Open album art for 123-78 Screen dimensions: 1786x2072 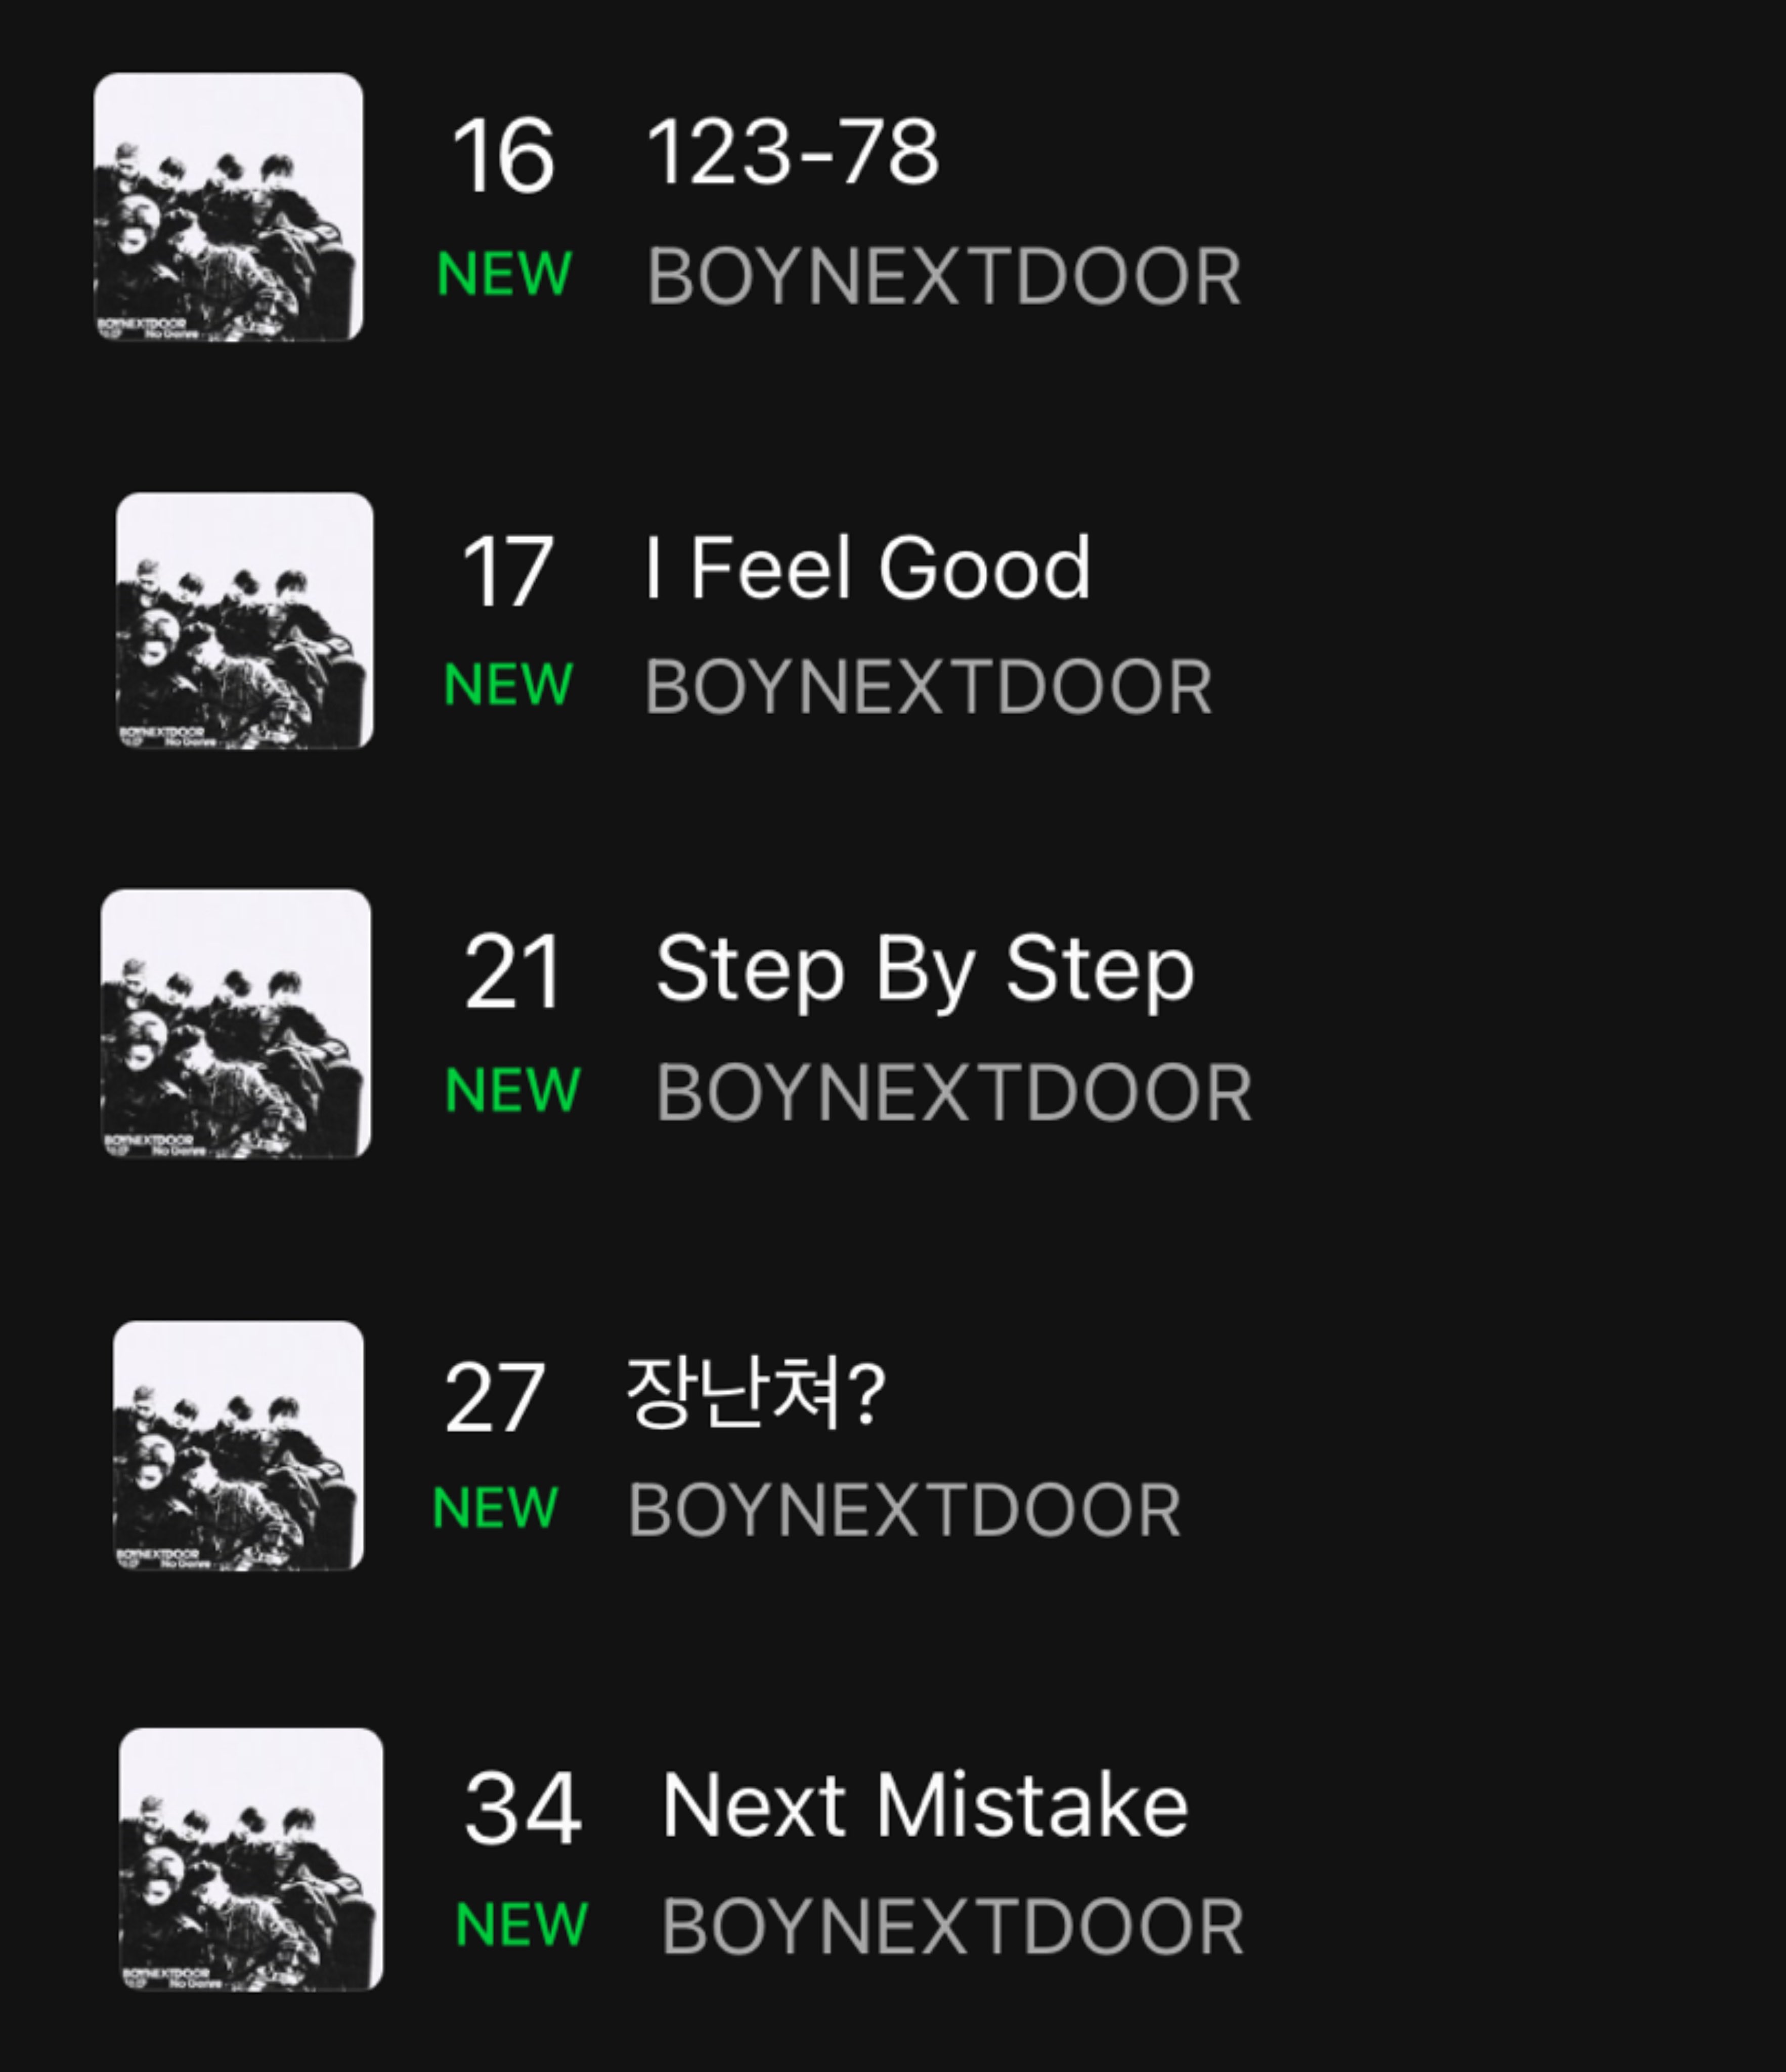(228, 207)
